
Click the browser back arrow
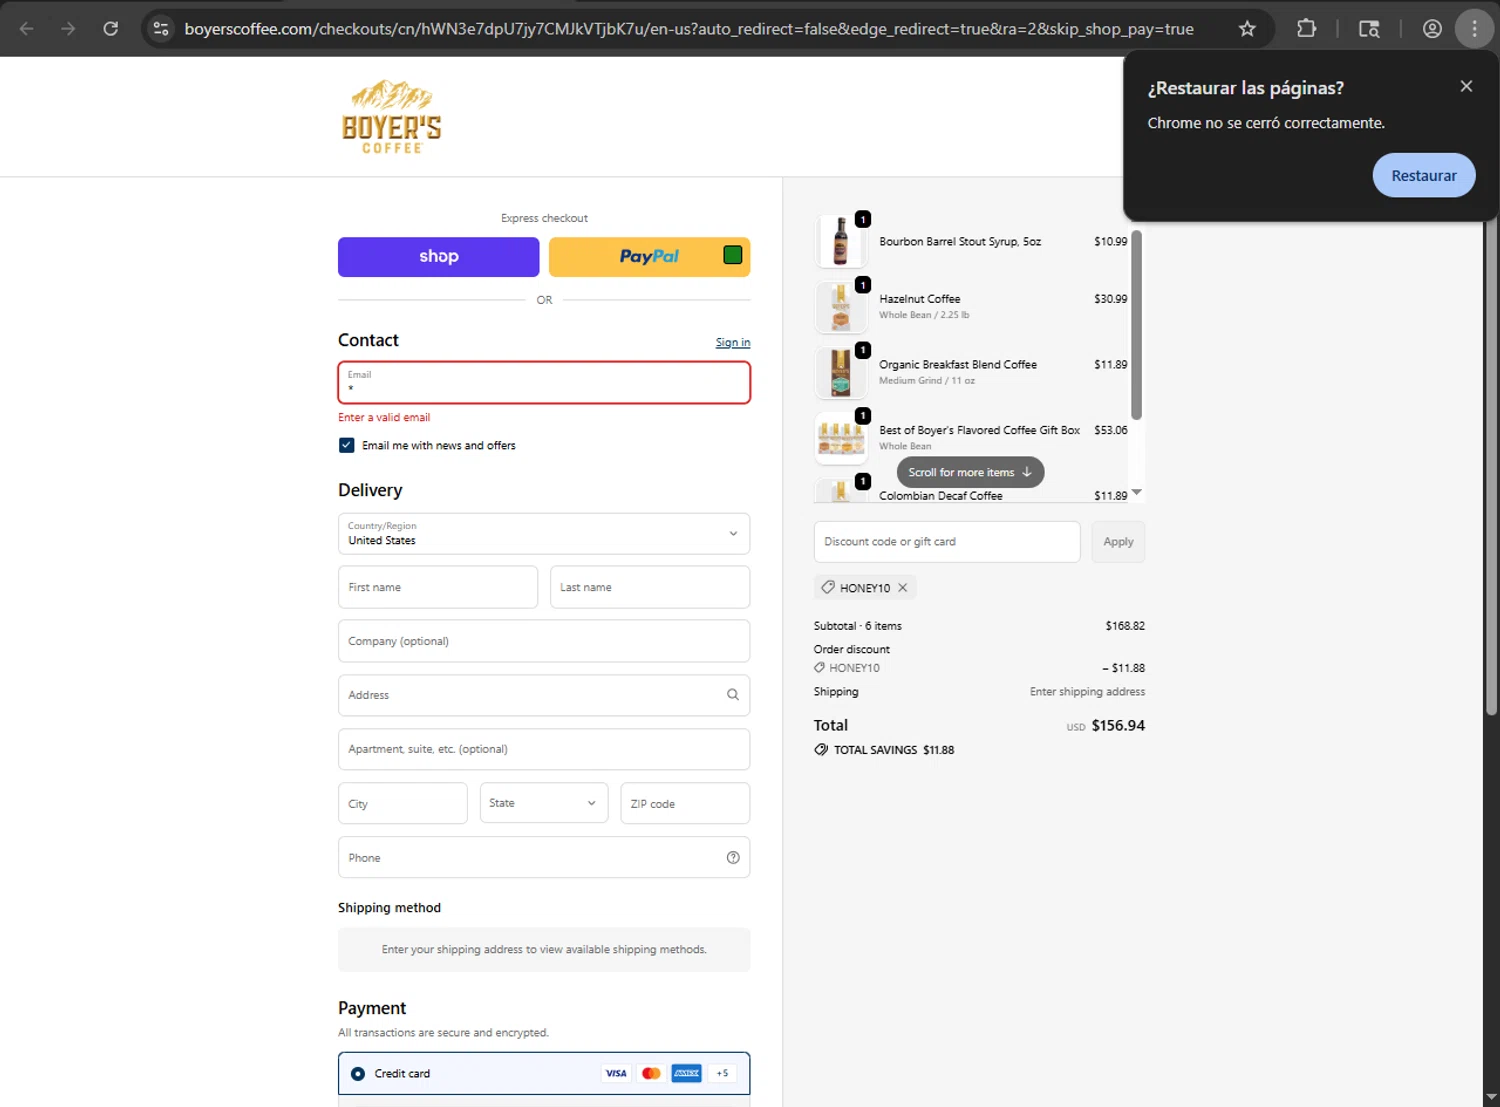[x=27, y=28]
